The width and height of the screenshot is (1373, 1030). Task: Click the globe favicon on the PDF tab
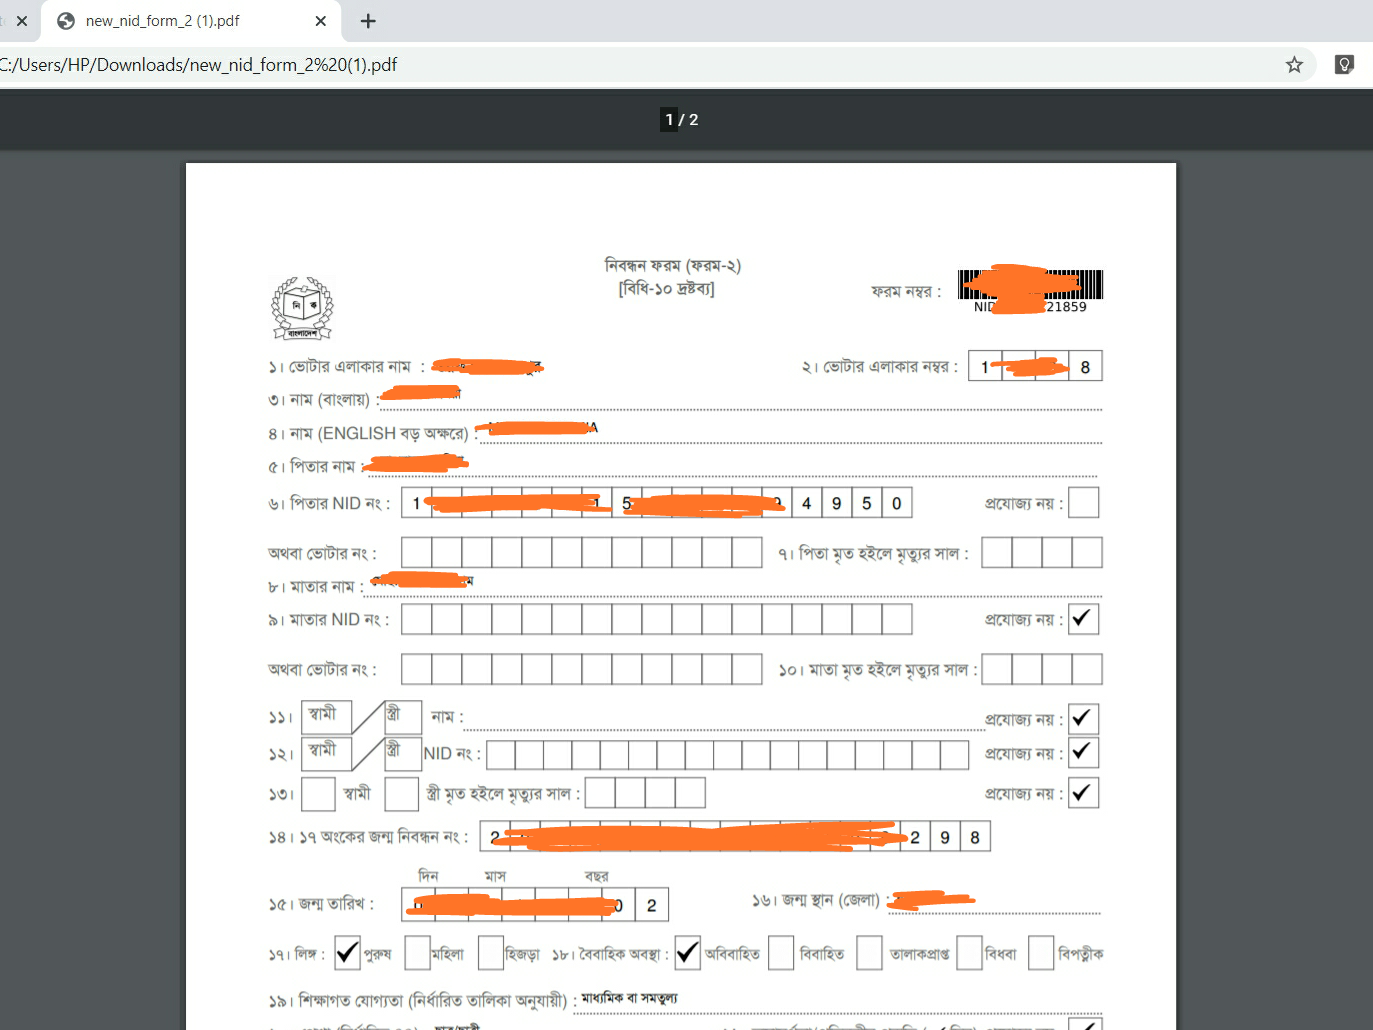(66, 21)
